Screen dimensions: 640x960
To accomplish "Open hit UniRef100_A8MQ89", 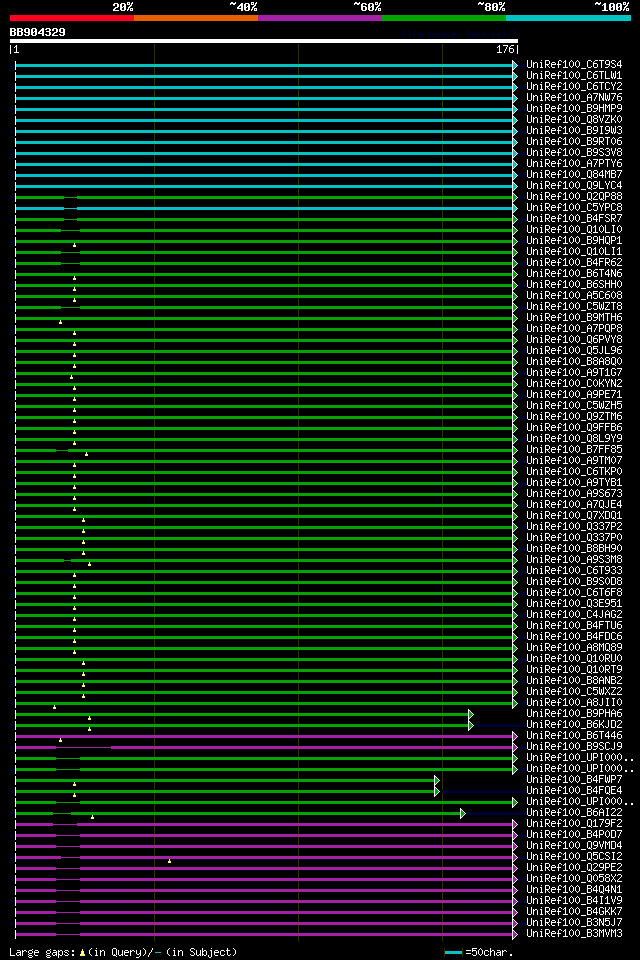I will (x=574, y=648).
